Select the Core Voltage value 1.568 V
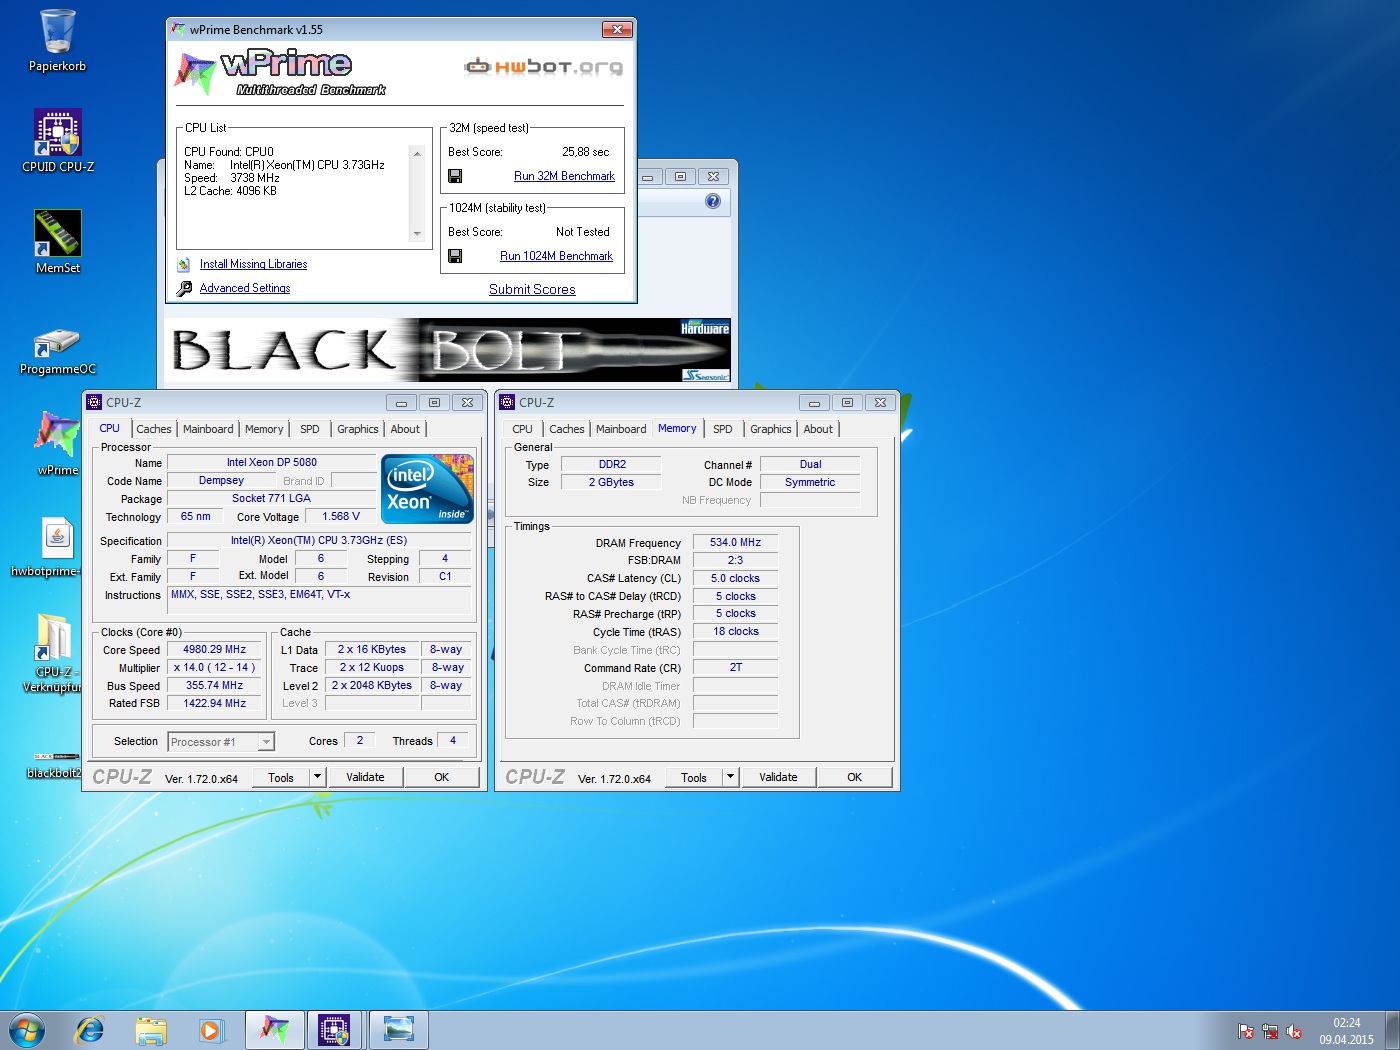The height and width of the screenshot is (1050, 1400). (341, 517)
